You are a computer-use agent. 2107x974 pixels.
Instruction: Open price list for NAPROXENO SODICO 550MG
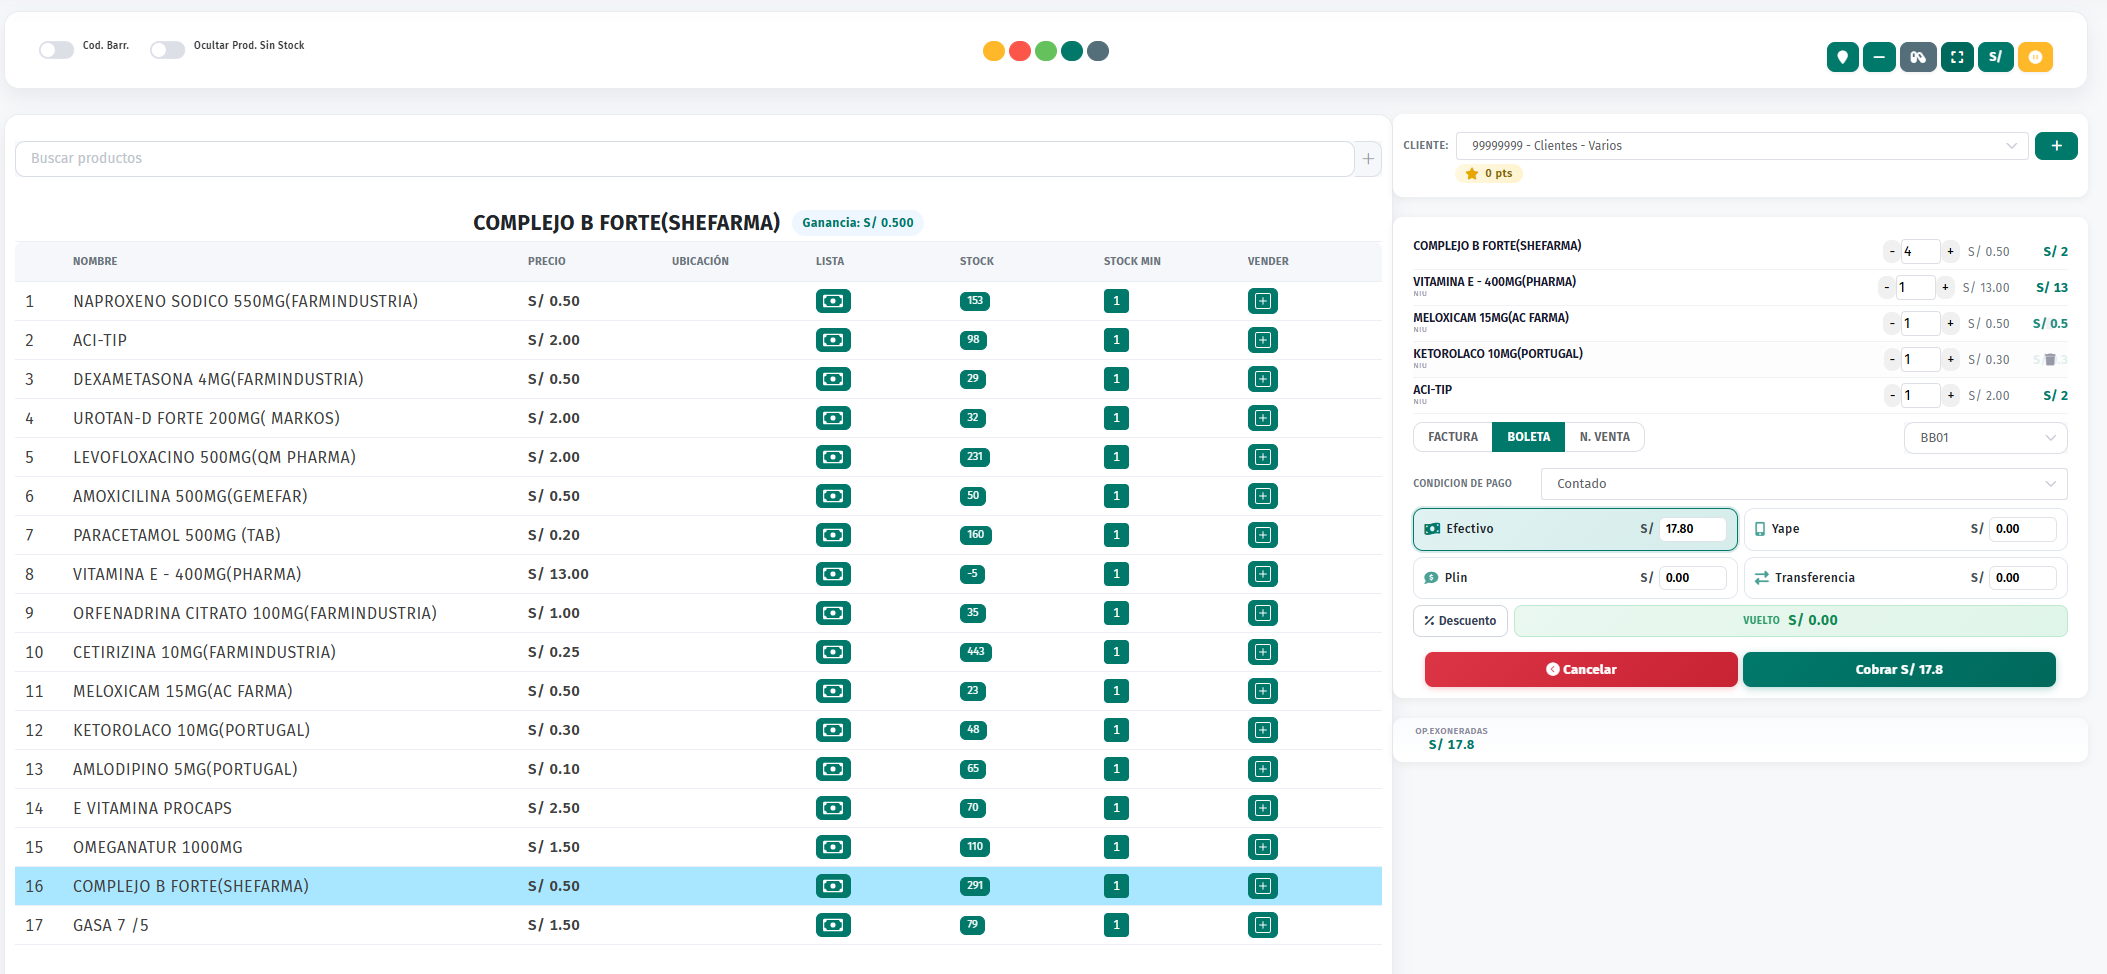(833, 301)
